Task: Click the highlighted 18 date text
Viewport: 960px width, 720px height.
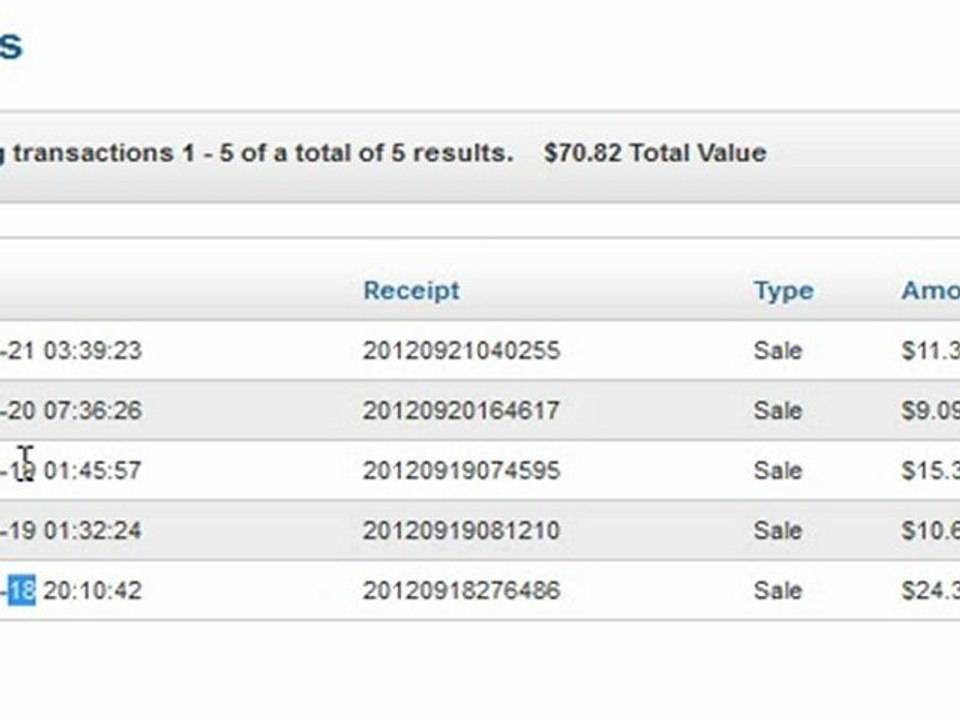Action: pyautogui.click(x=21, y=590)
